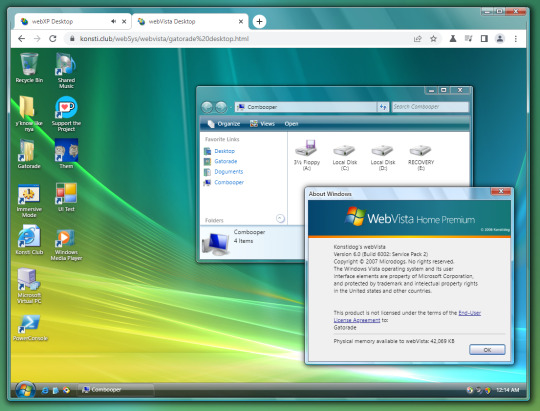This screenshot has height=411, width=540.
Task: Toggle the browser side panel
Action: pos(484,39)
